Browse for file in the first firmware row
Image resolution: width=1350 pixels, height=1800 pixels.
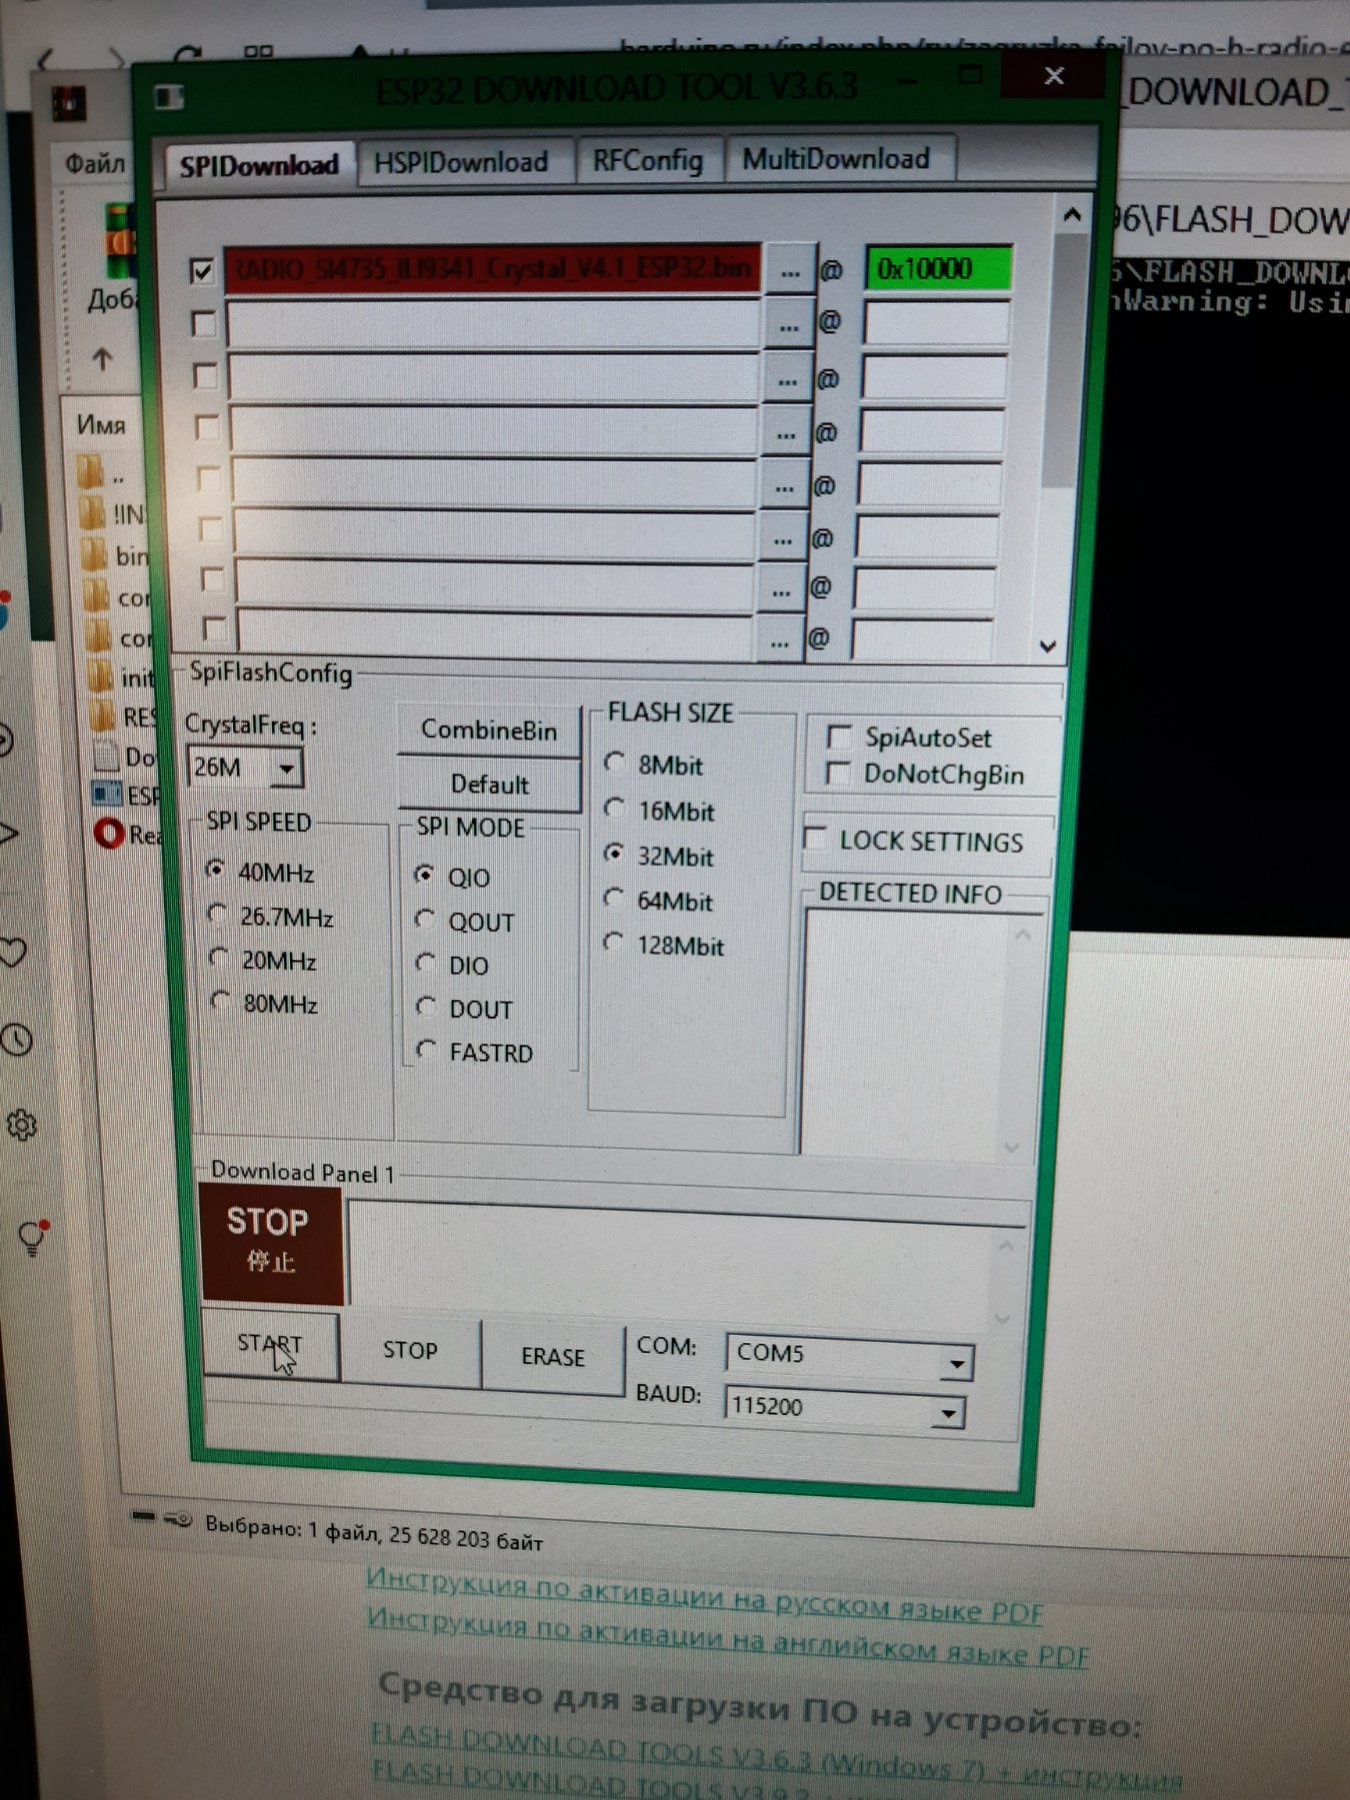click(x=790, y=270)
